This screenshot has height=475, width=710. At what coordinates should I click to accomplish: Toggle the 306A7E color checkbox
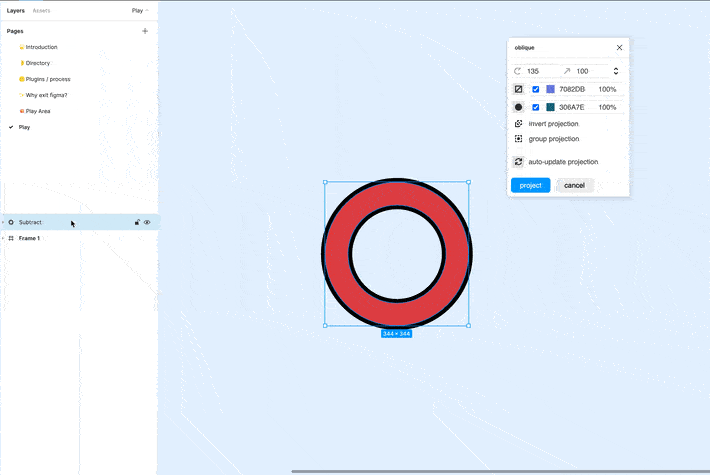click(x=536, y=107)
